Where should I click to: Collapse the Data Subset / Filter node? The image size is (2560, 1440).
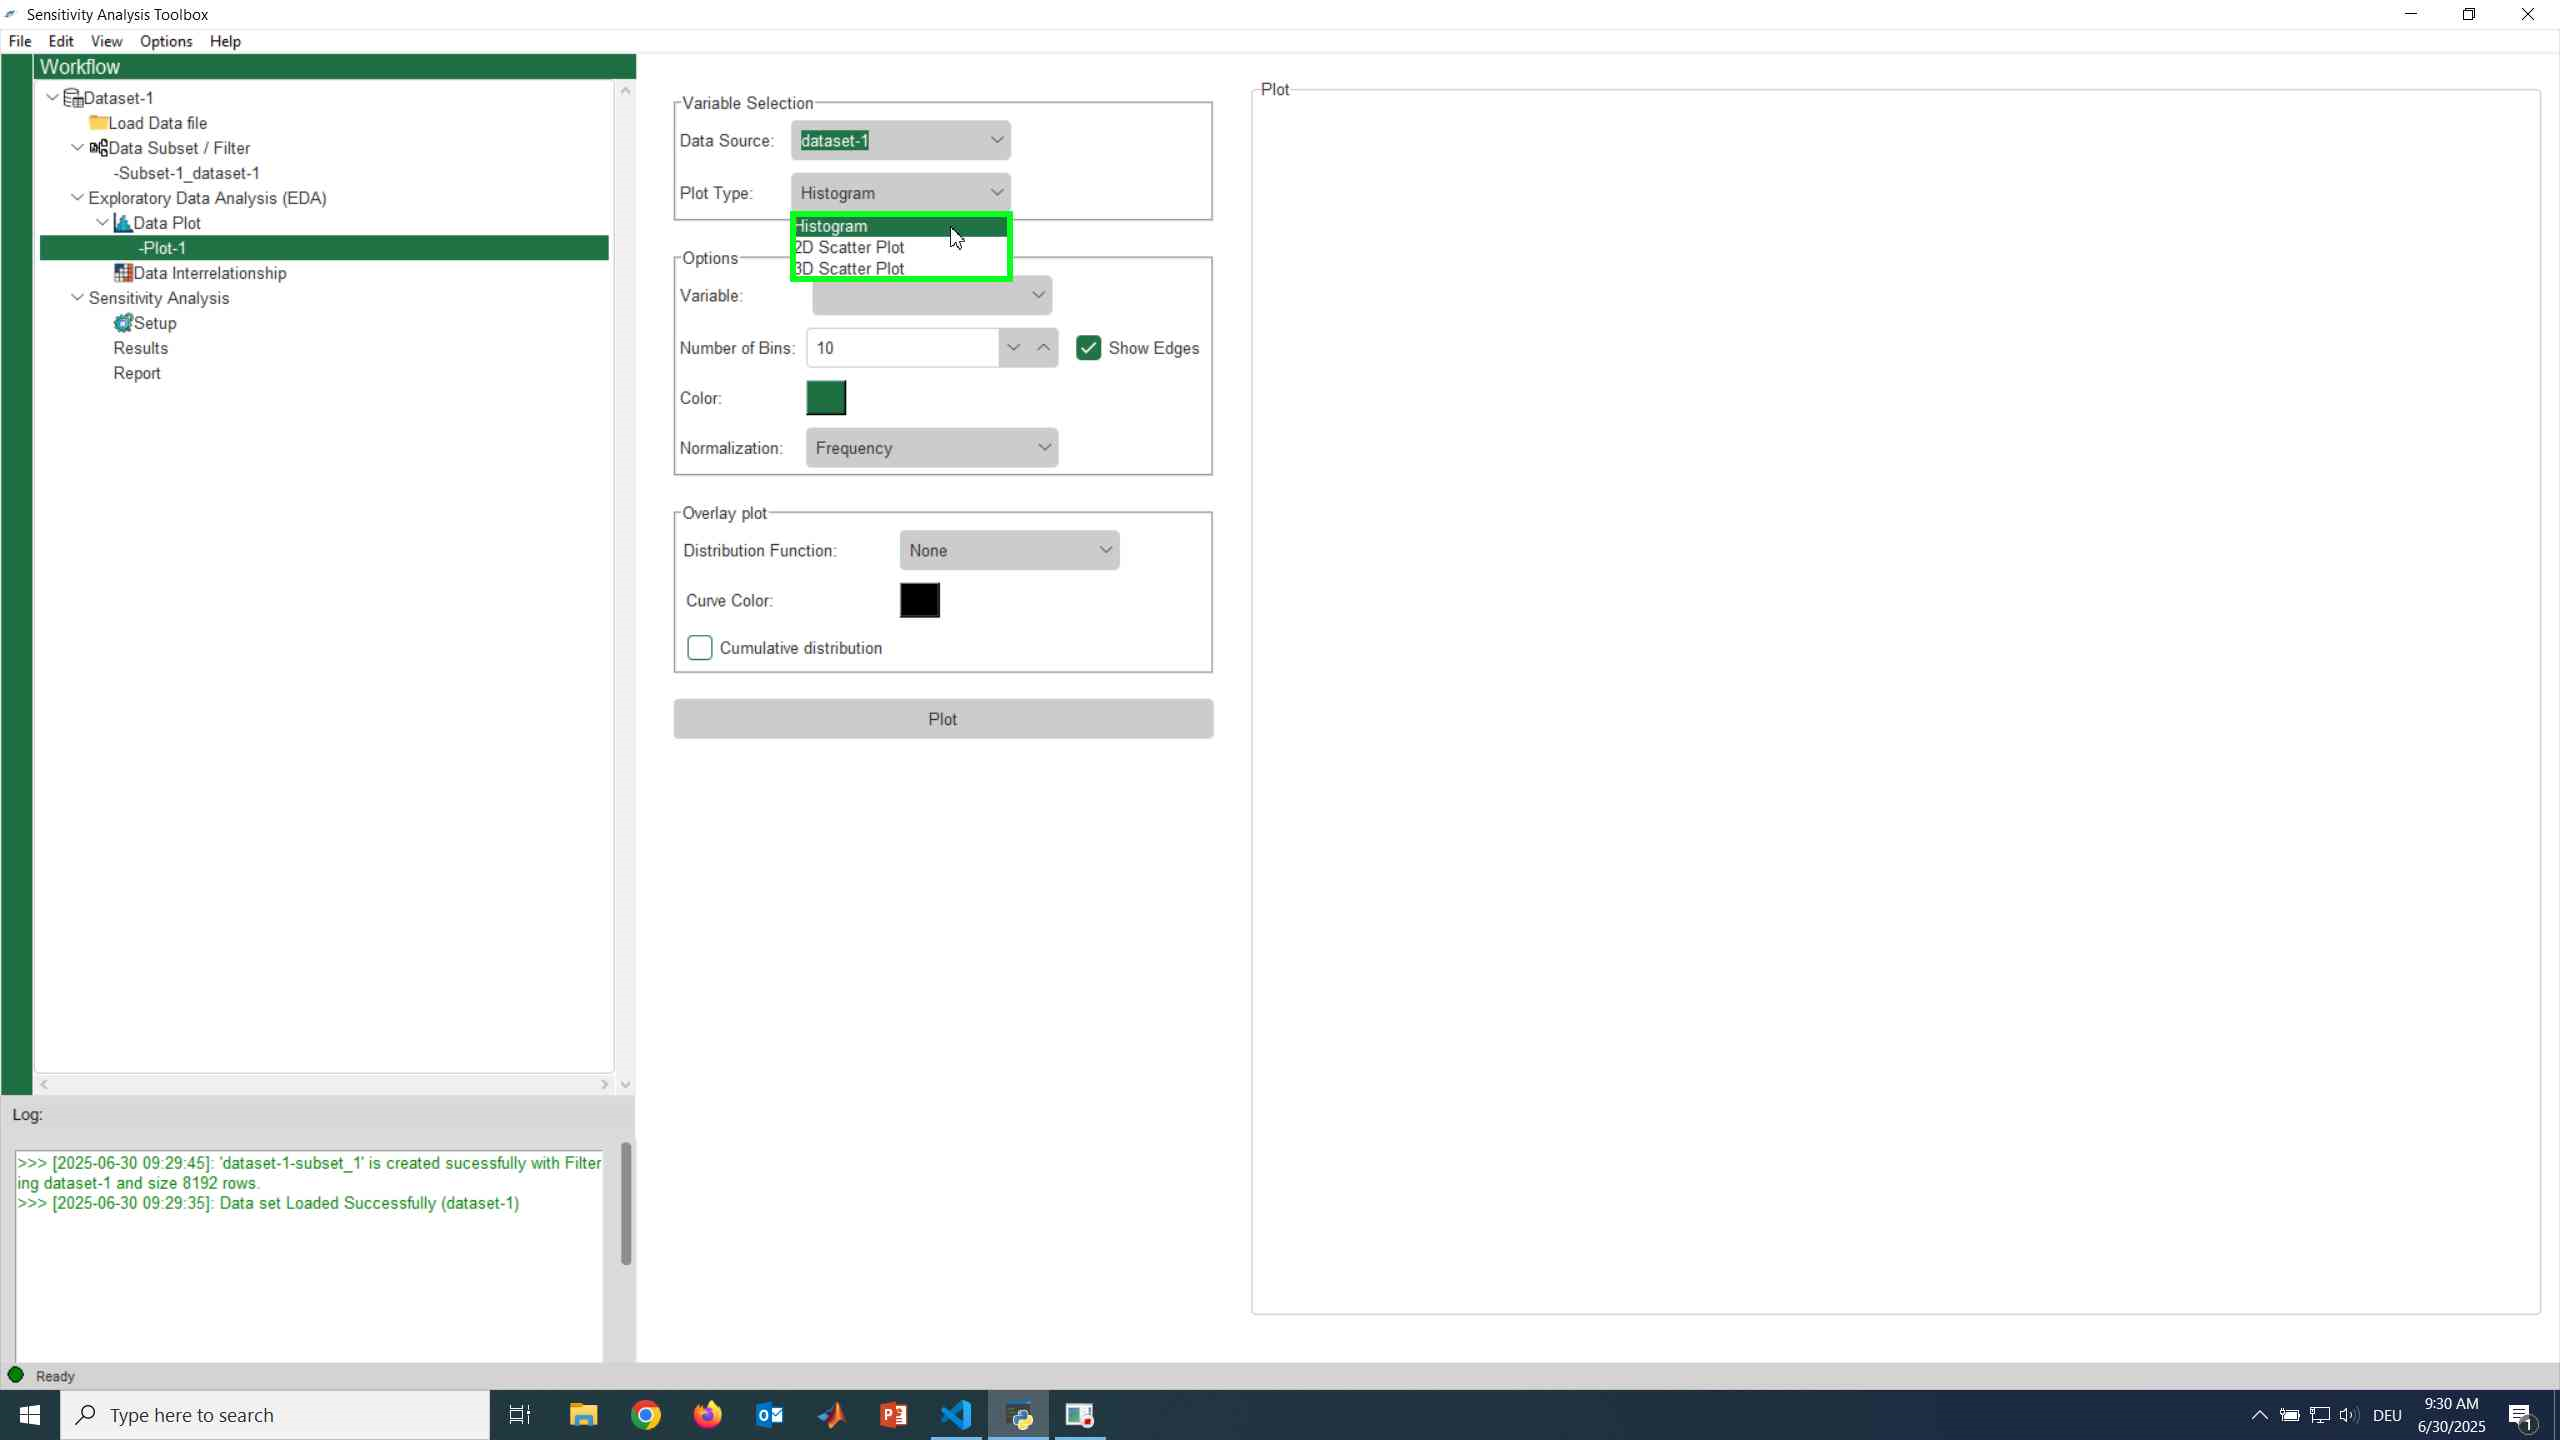pyautogui.click(x=77, y=148)
